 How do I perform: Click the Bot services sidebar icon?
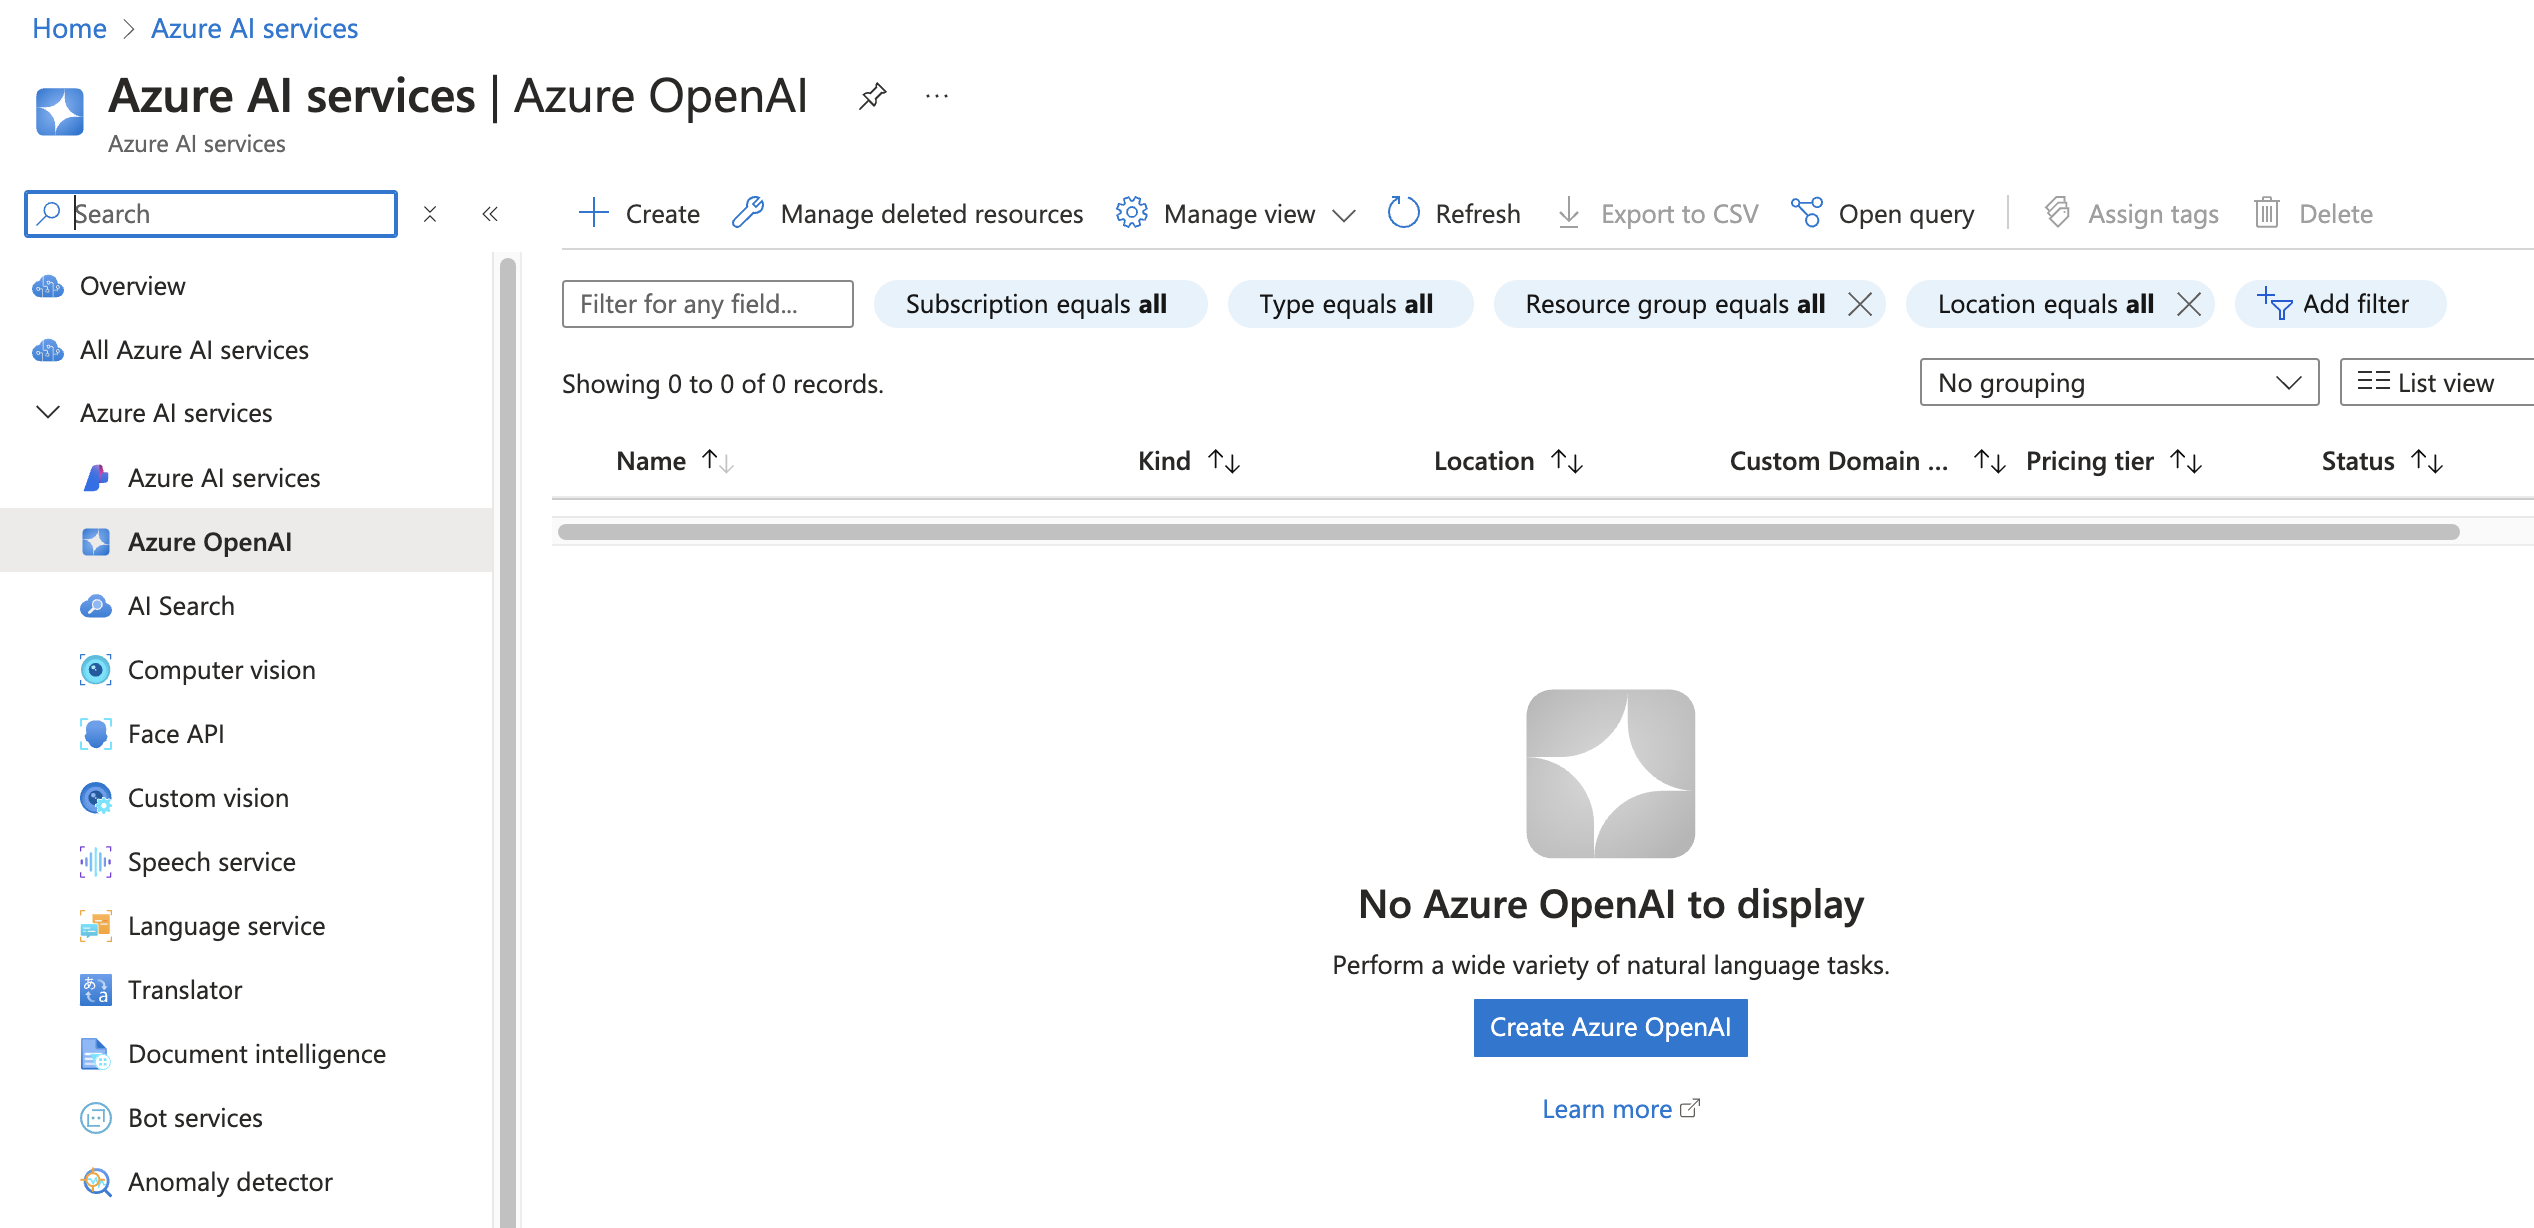coord(92,1117)
